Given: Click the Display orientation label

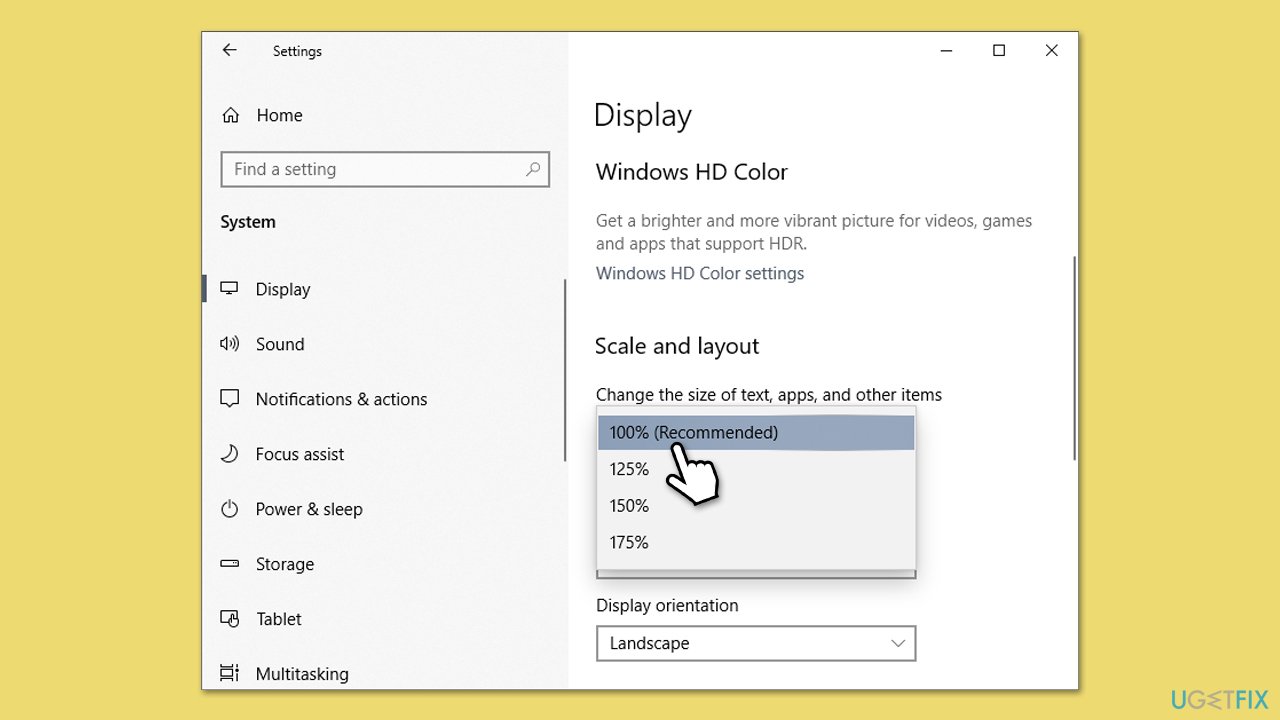Looking at the screenshot, I should [667, 605].
